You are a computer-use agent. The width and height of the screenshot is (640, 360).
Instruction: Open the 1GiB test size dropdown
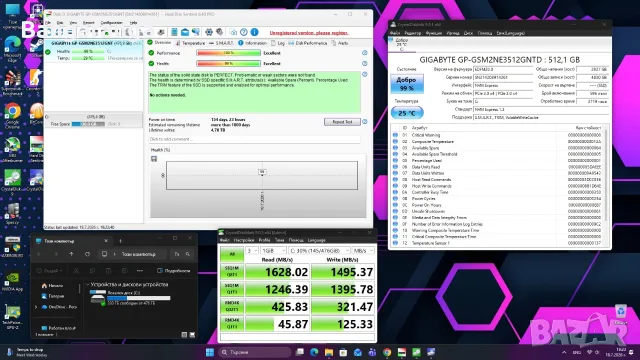click(273, 251)
